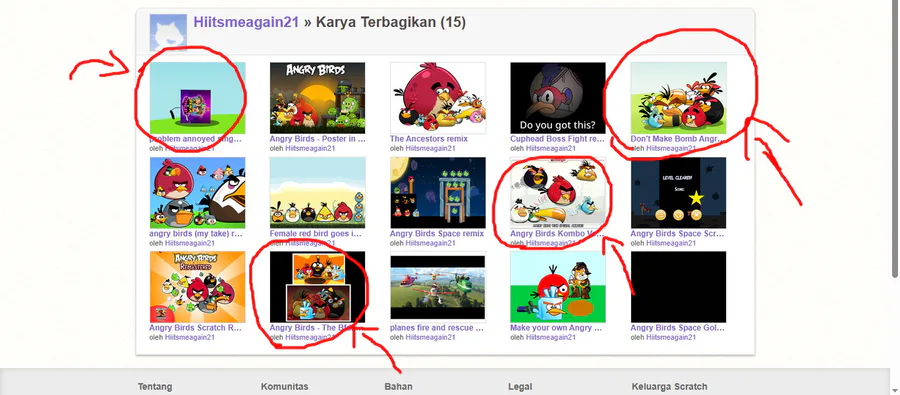
Task: Open planes fire and rescue thumbnail
Action: pos(438,287)
